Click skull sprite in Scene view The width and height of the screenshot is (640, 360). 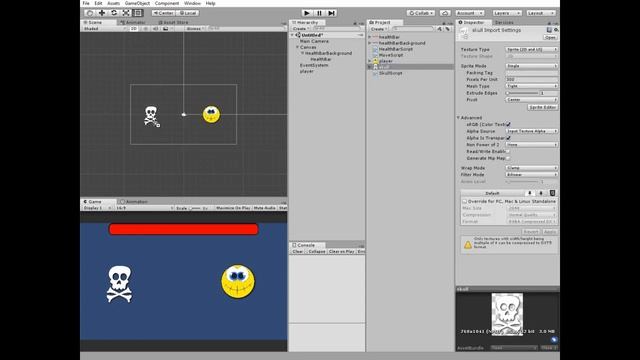coord(151,116)
